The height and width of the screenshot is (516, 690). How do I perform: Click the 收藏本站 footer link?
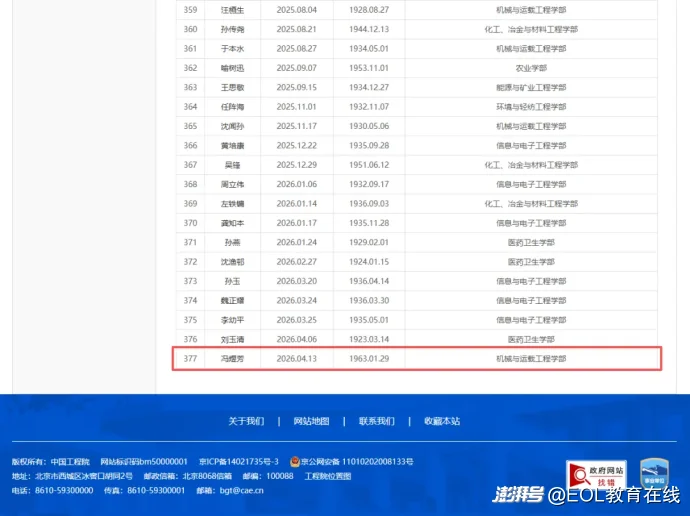442,421
